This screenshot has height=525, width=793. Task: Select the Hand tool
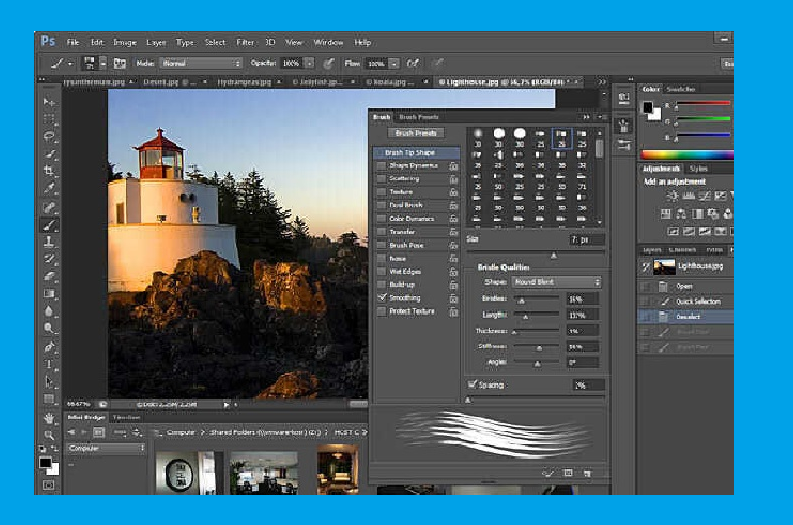[49, 418]
